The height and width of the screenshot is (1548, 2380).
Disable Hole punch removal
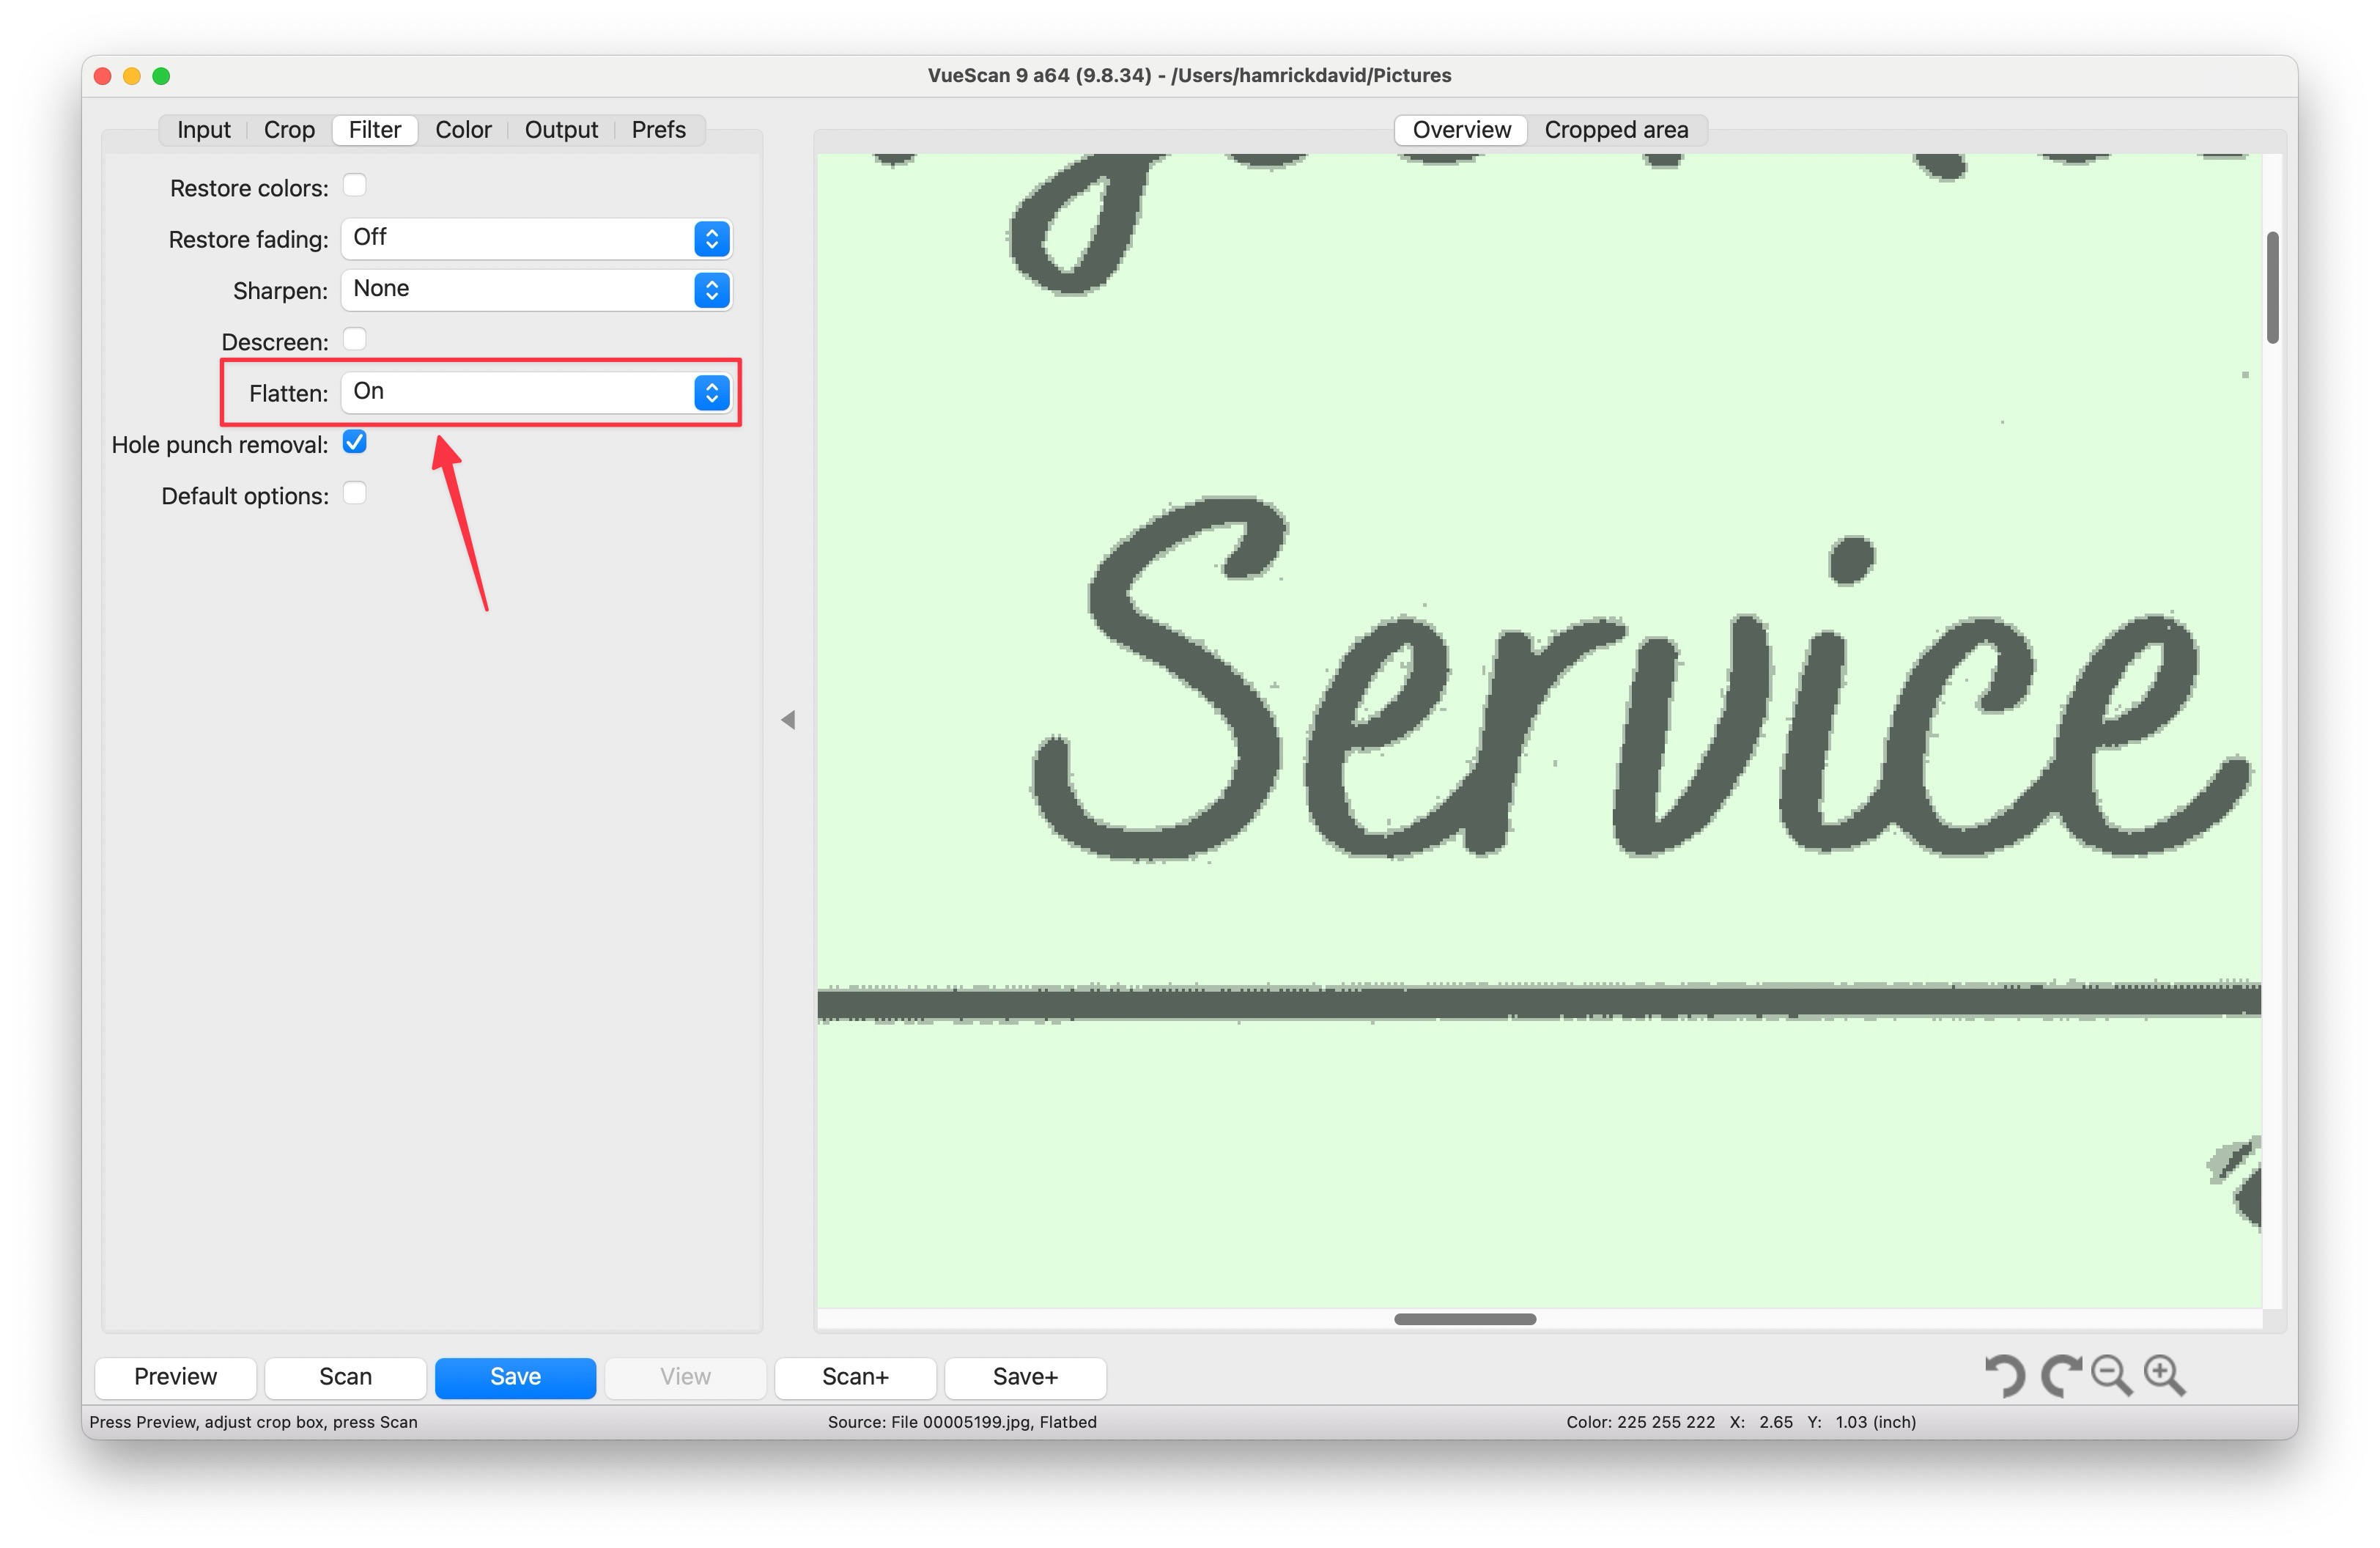pos(355,442)
